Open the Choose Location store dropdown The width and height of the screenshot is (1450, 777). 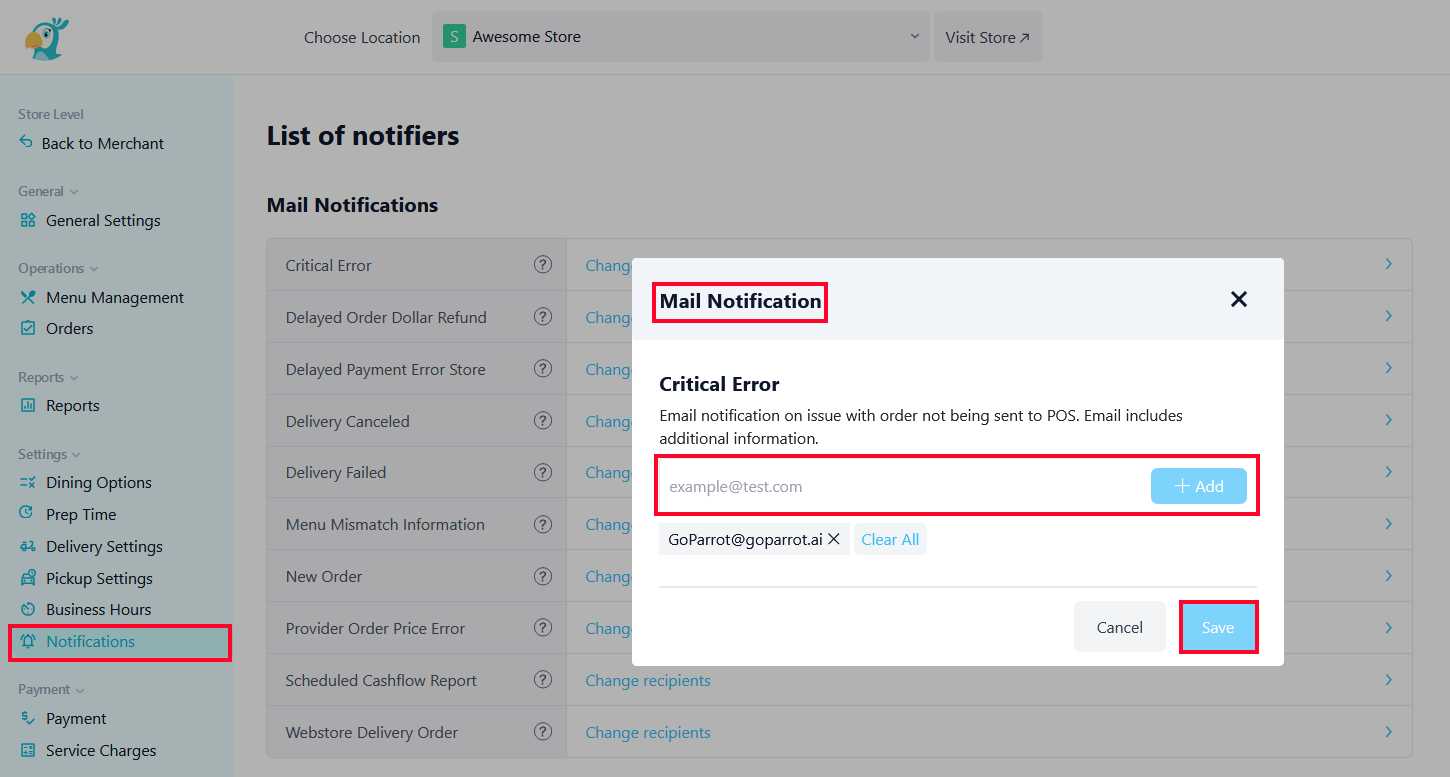680,37
